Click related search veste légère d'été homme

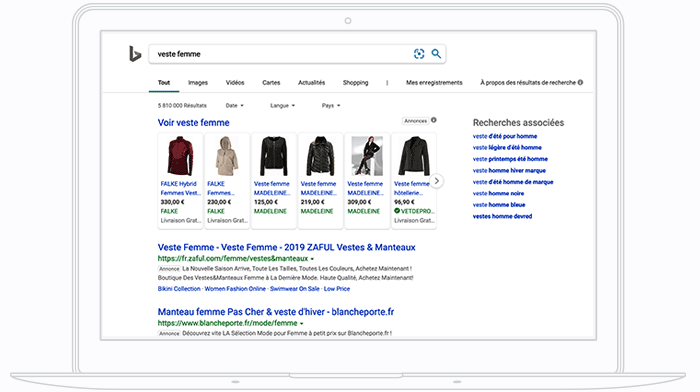click(507, 148)
